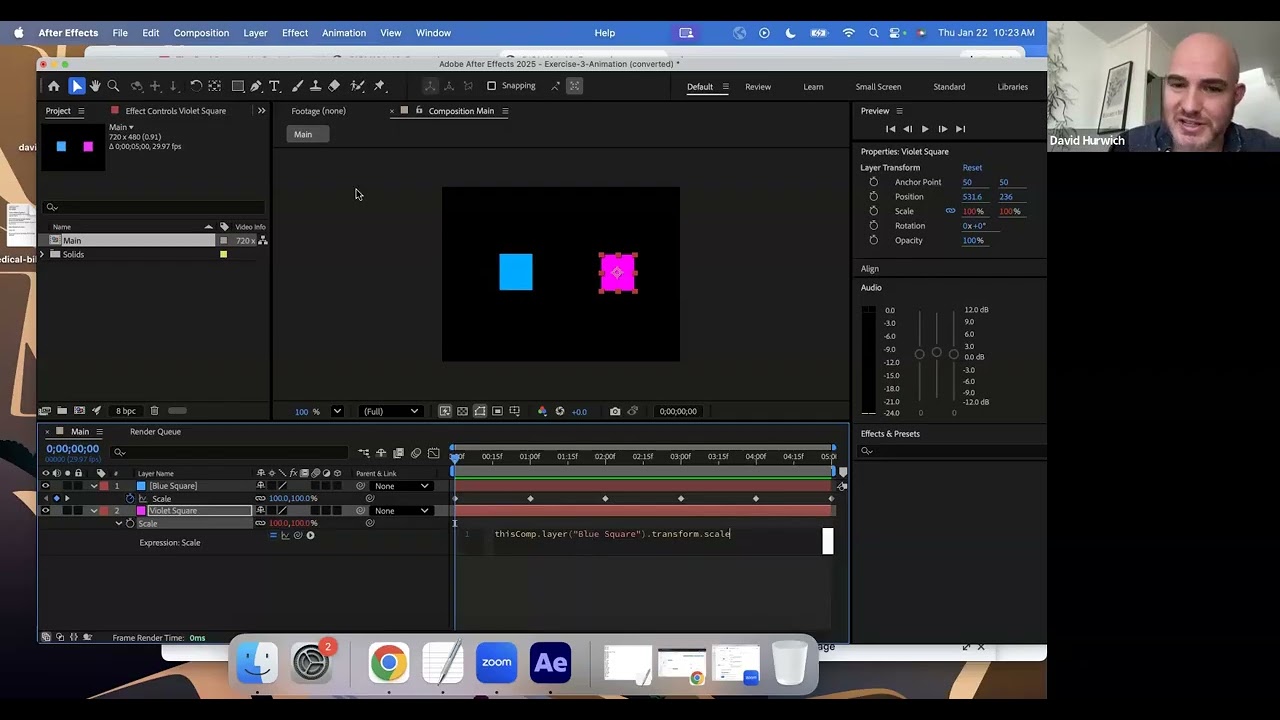Select the Roto Brush tool

point(357,86)
